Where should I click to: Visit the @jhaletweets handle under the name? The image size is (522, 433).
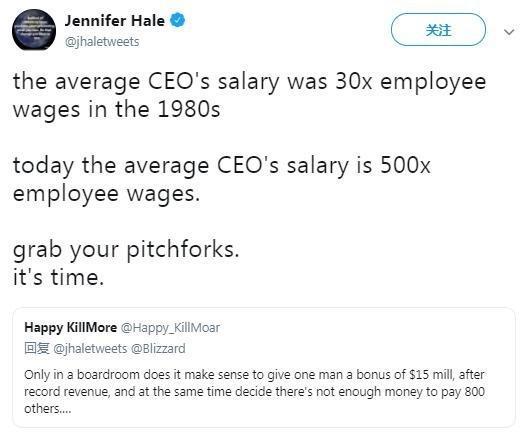[102, 42]
